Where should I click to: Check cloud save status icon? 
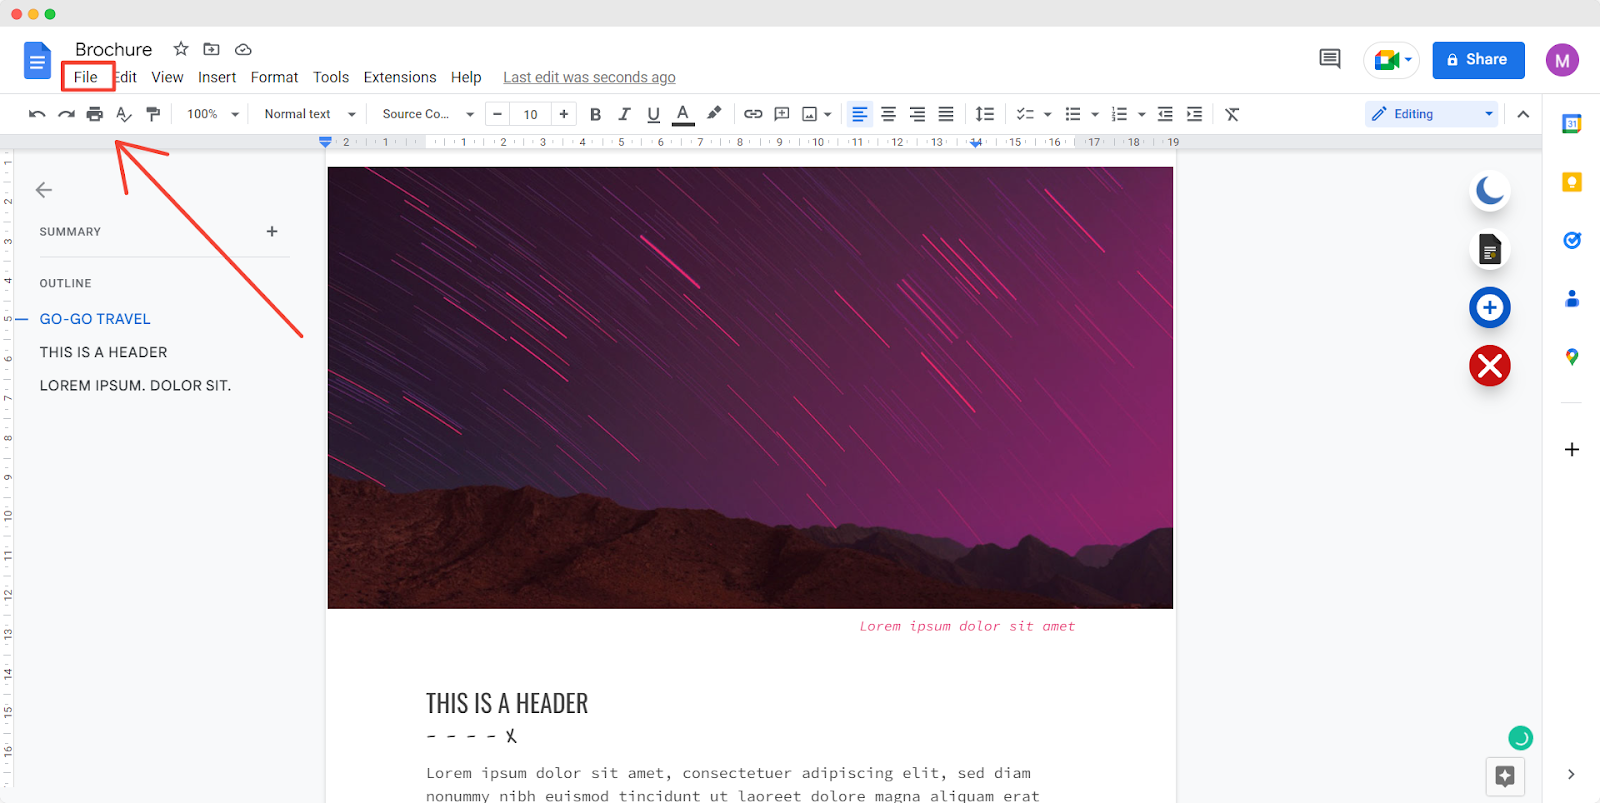[243, 49]
